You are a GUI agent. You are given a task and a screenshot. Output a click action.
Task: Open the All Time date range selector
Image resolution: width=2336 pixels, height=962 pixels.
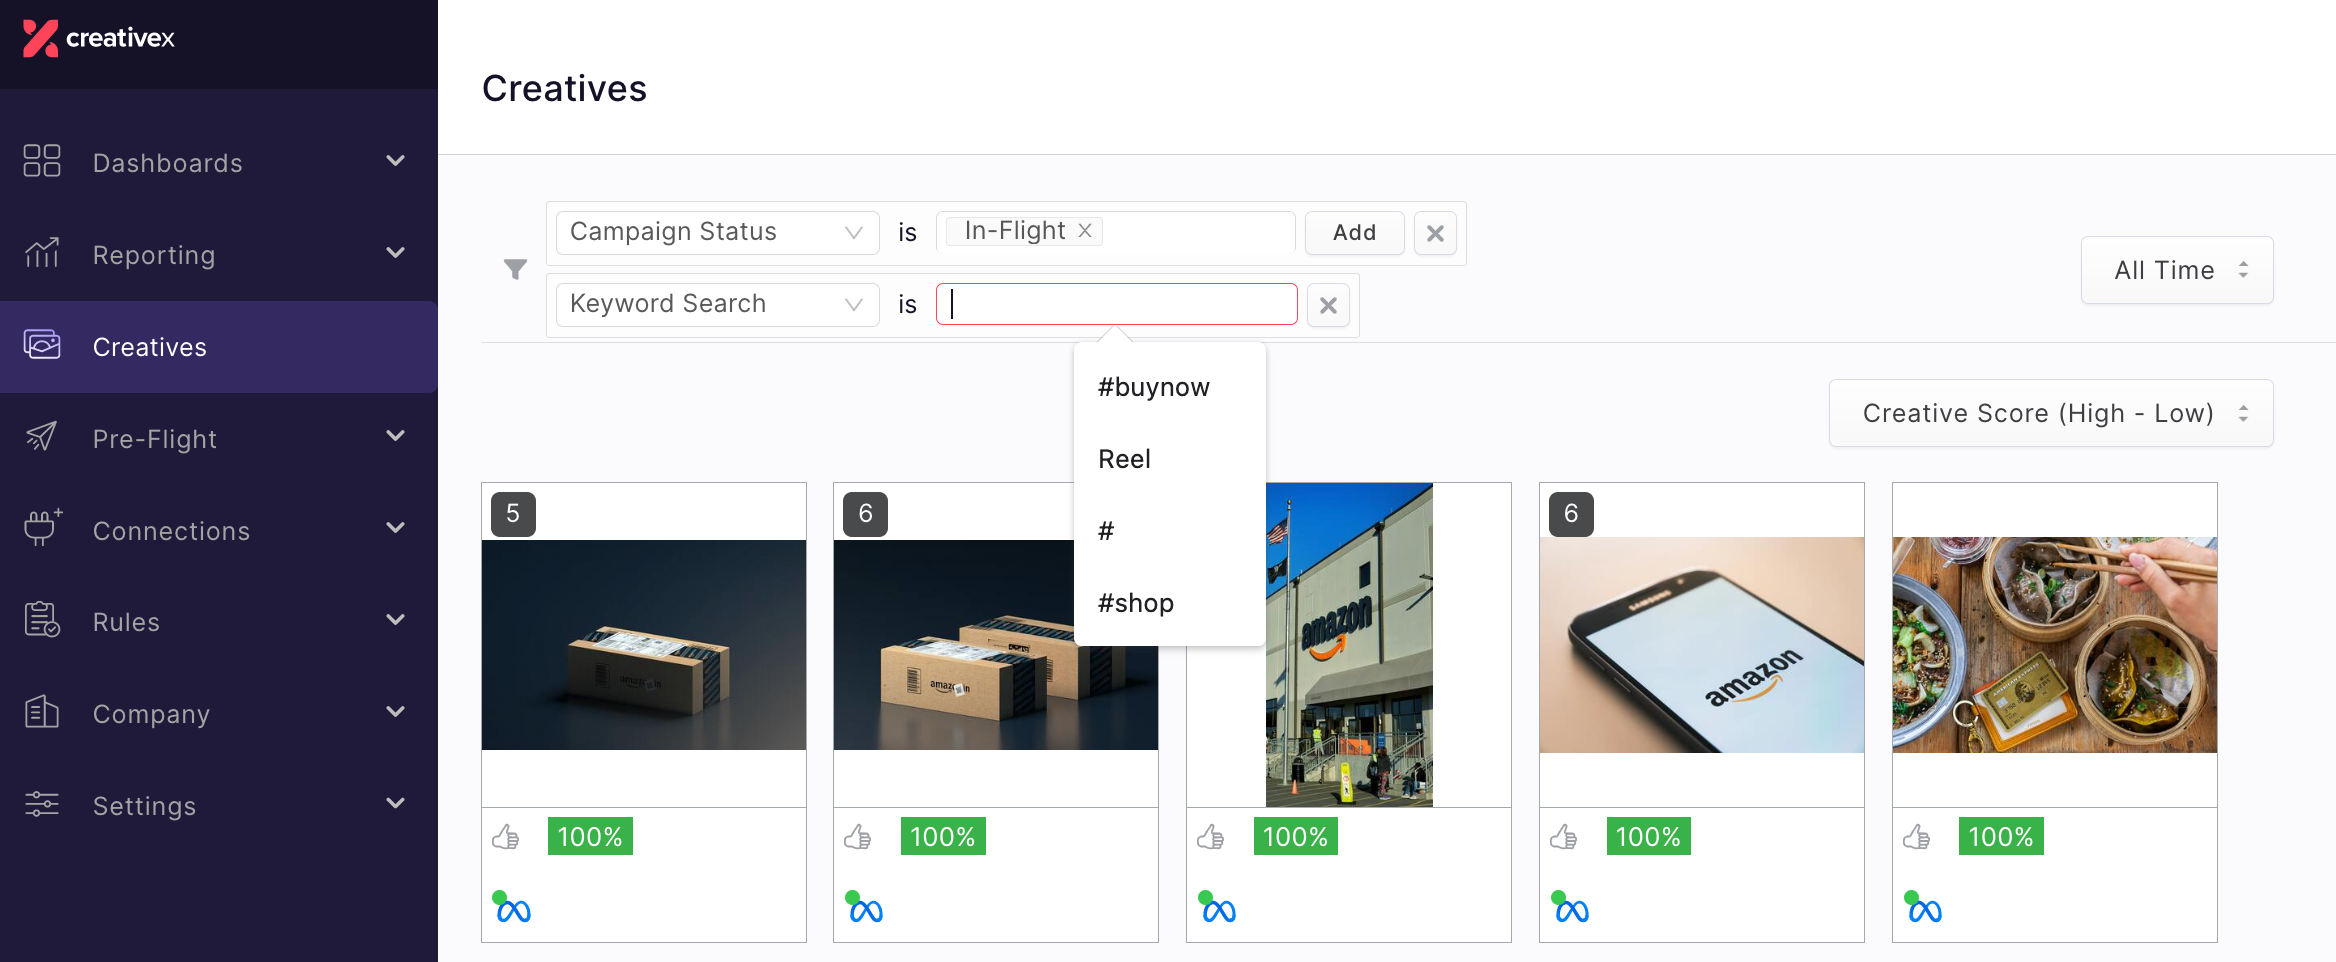(2177, 270)
